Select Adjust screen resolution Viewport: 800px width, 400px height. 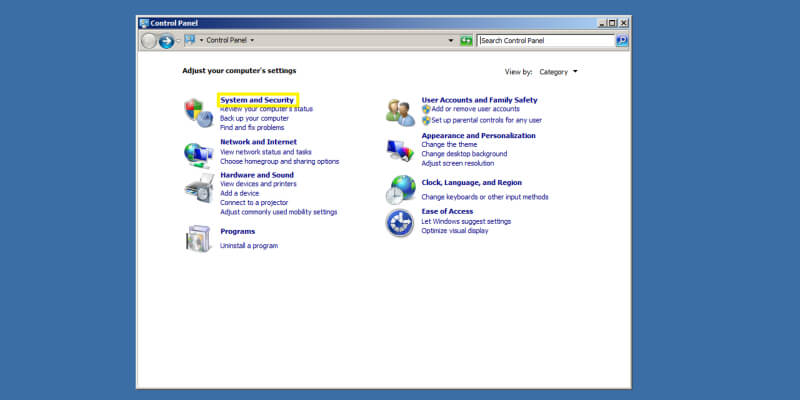point(458,163)
